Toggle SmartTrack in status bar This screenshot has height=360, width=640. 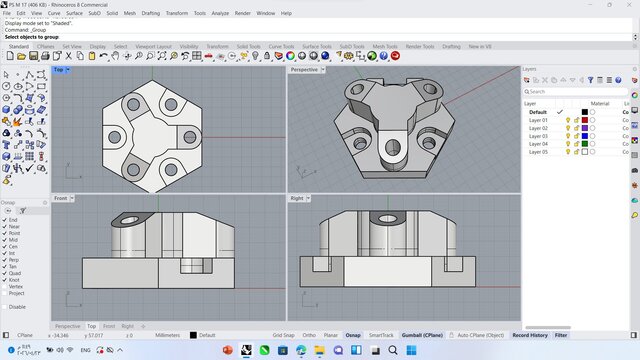[x=381, y=335]
